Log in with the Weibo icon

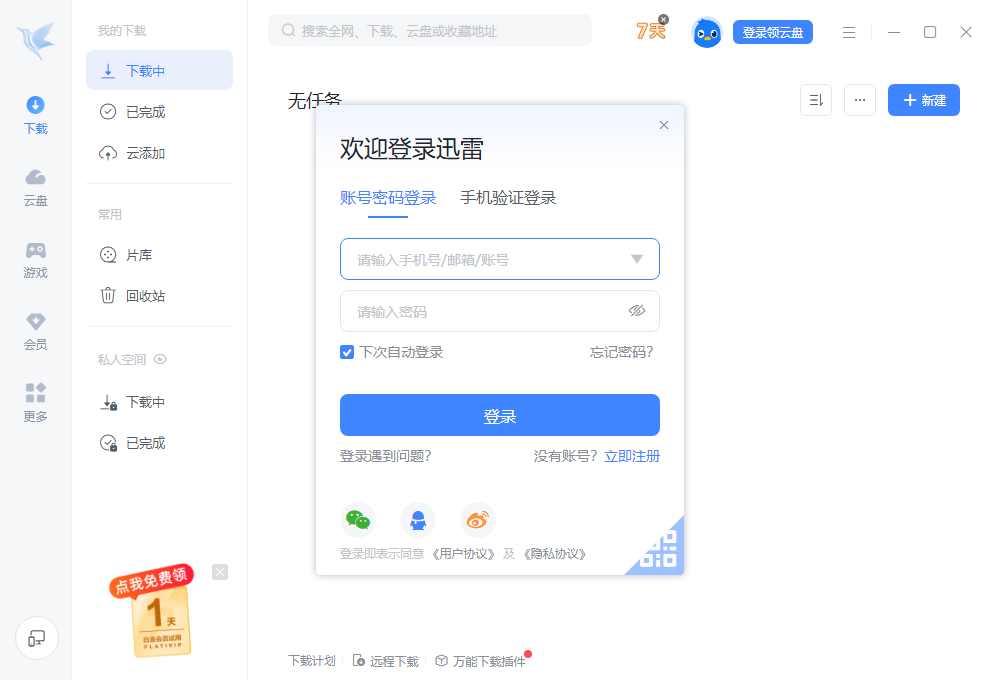coord(477,519)
